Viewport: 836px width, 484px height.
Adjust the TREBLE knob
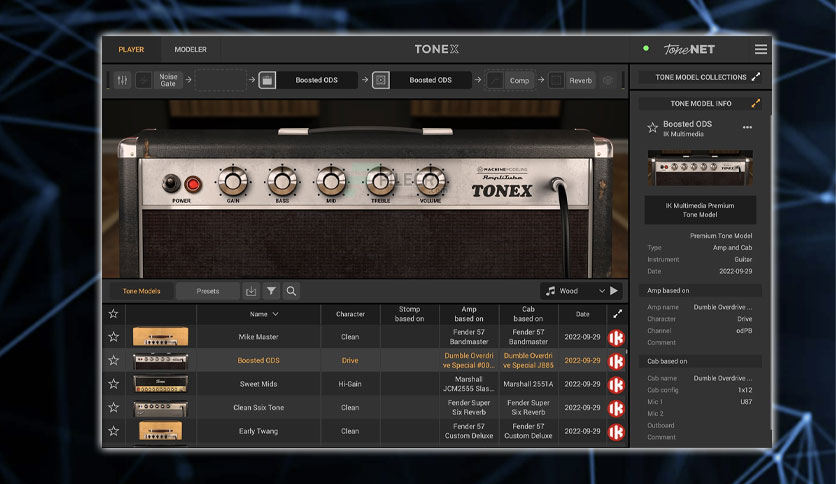point(380,181)
